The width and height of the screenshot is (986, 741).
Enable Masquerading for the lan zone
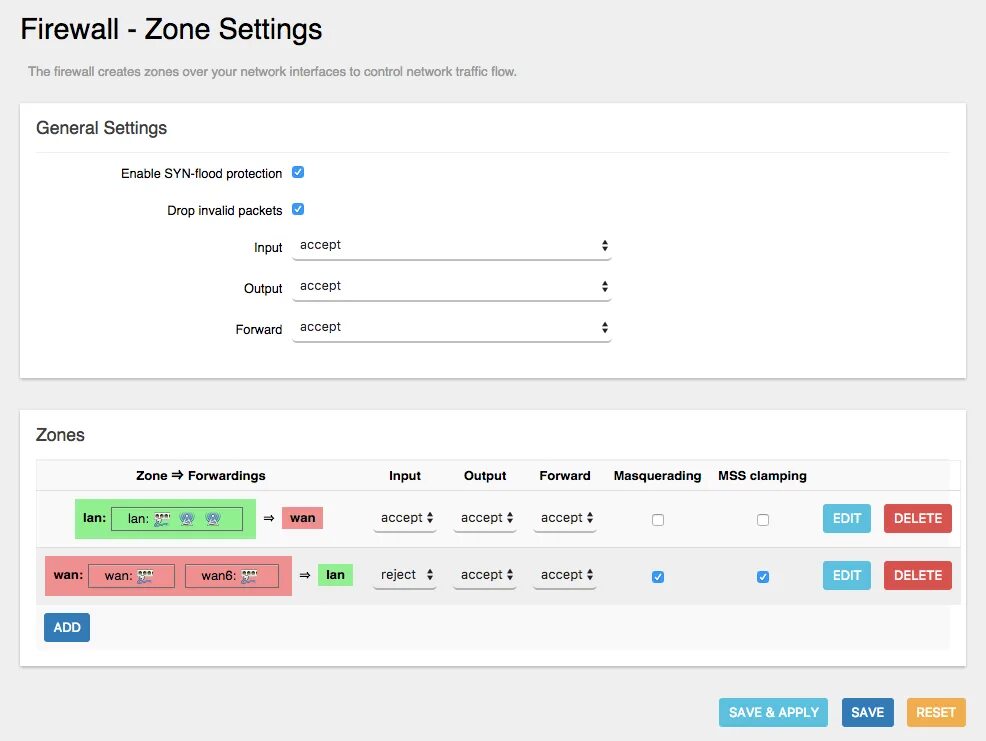point(657,520)
